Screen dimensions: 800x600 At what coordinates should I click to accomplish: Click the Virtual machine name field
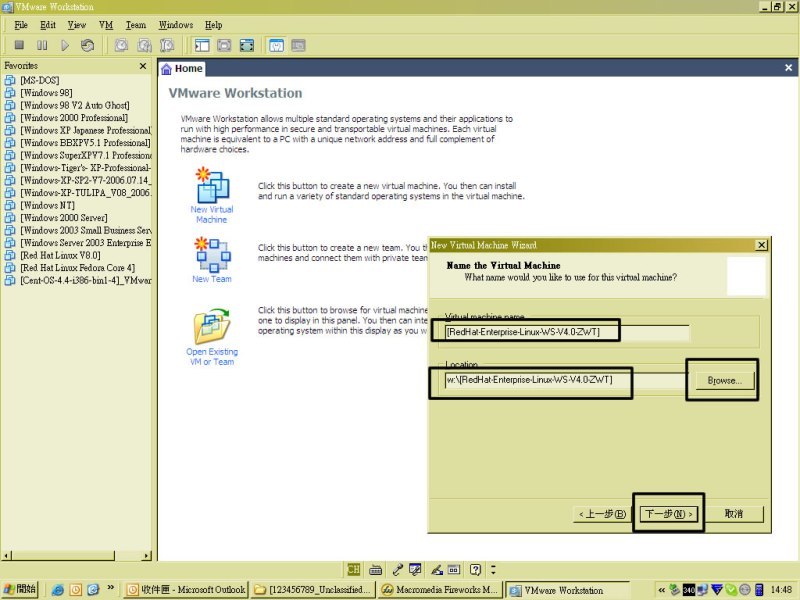(566, 332)
